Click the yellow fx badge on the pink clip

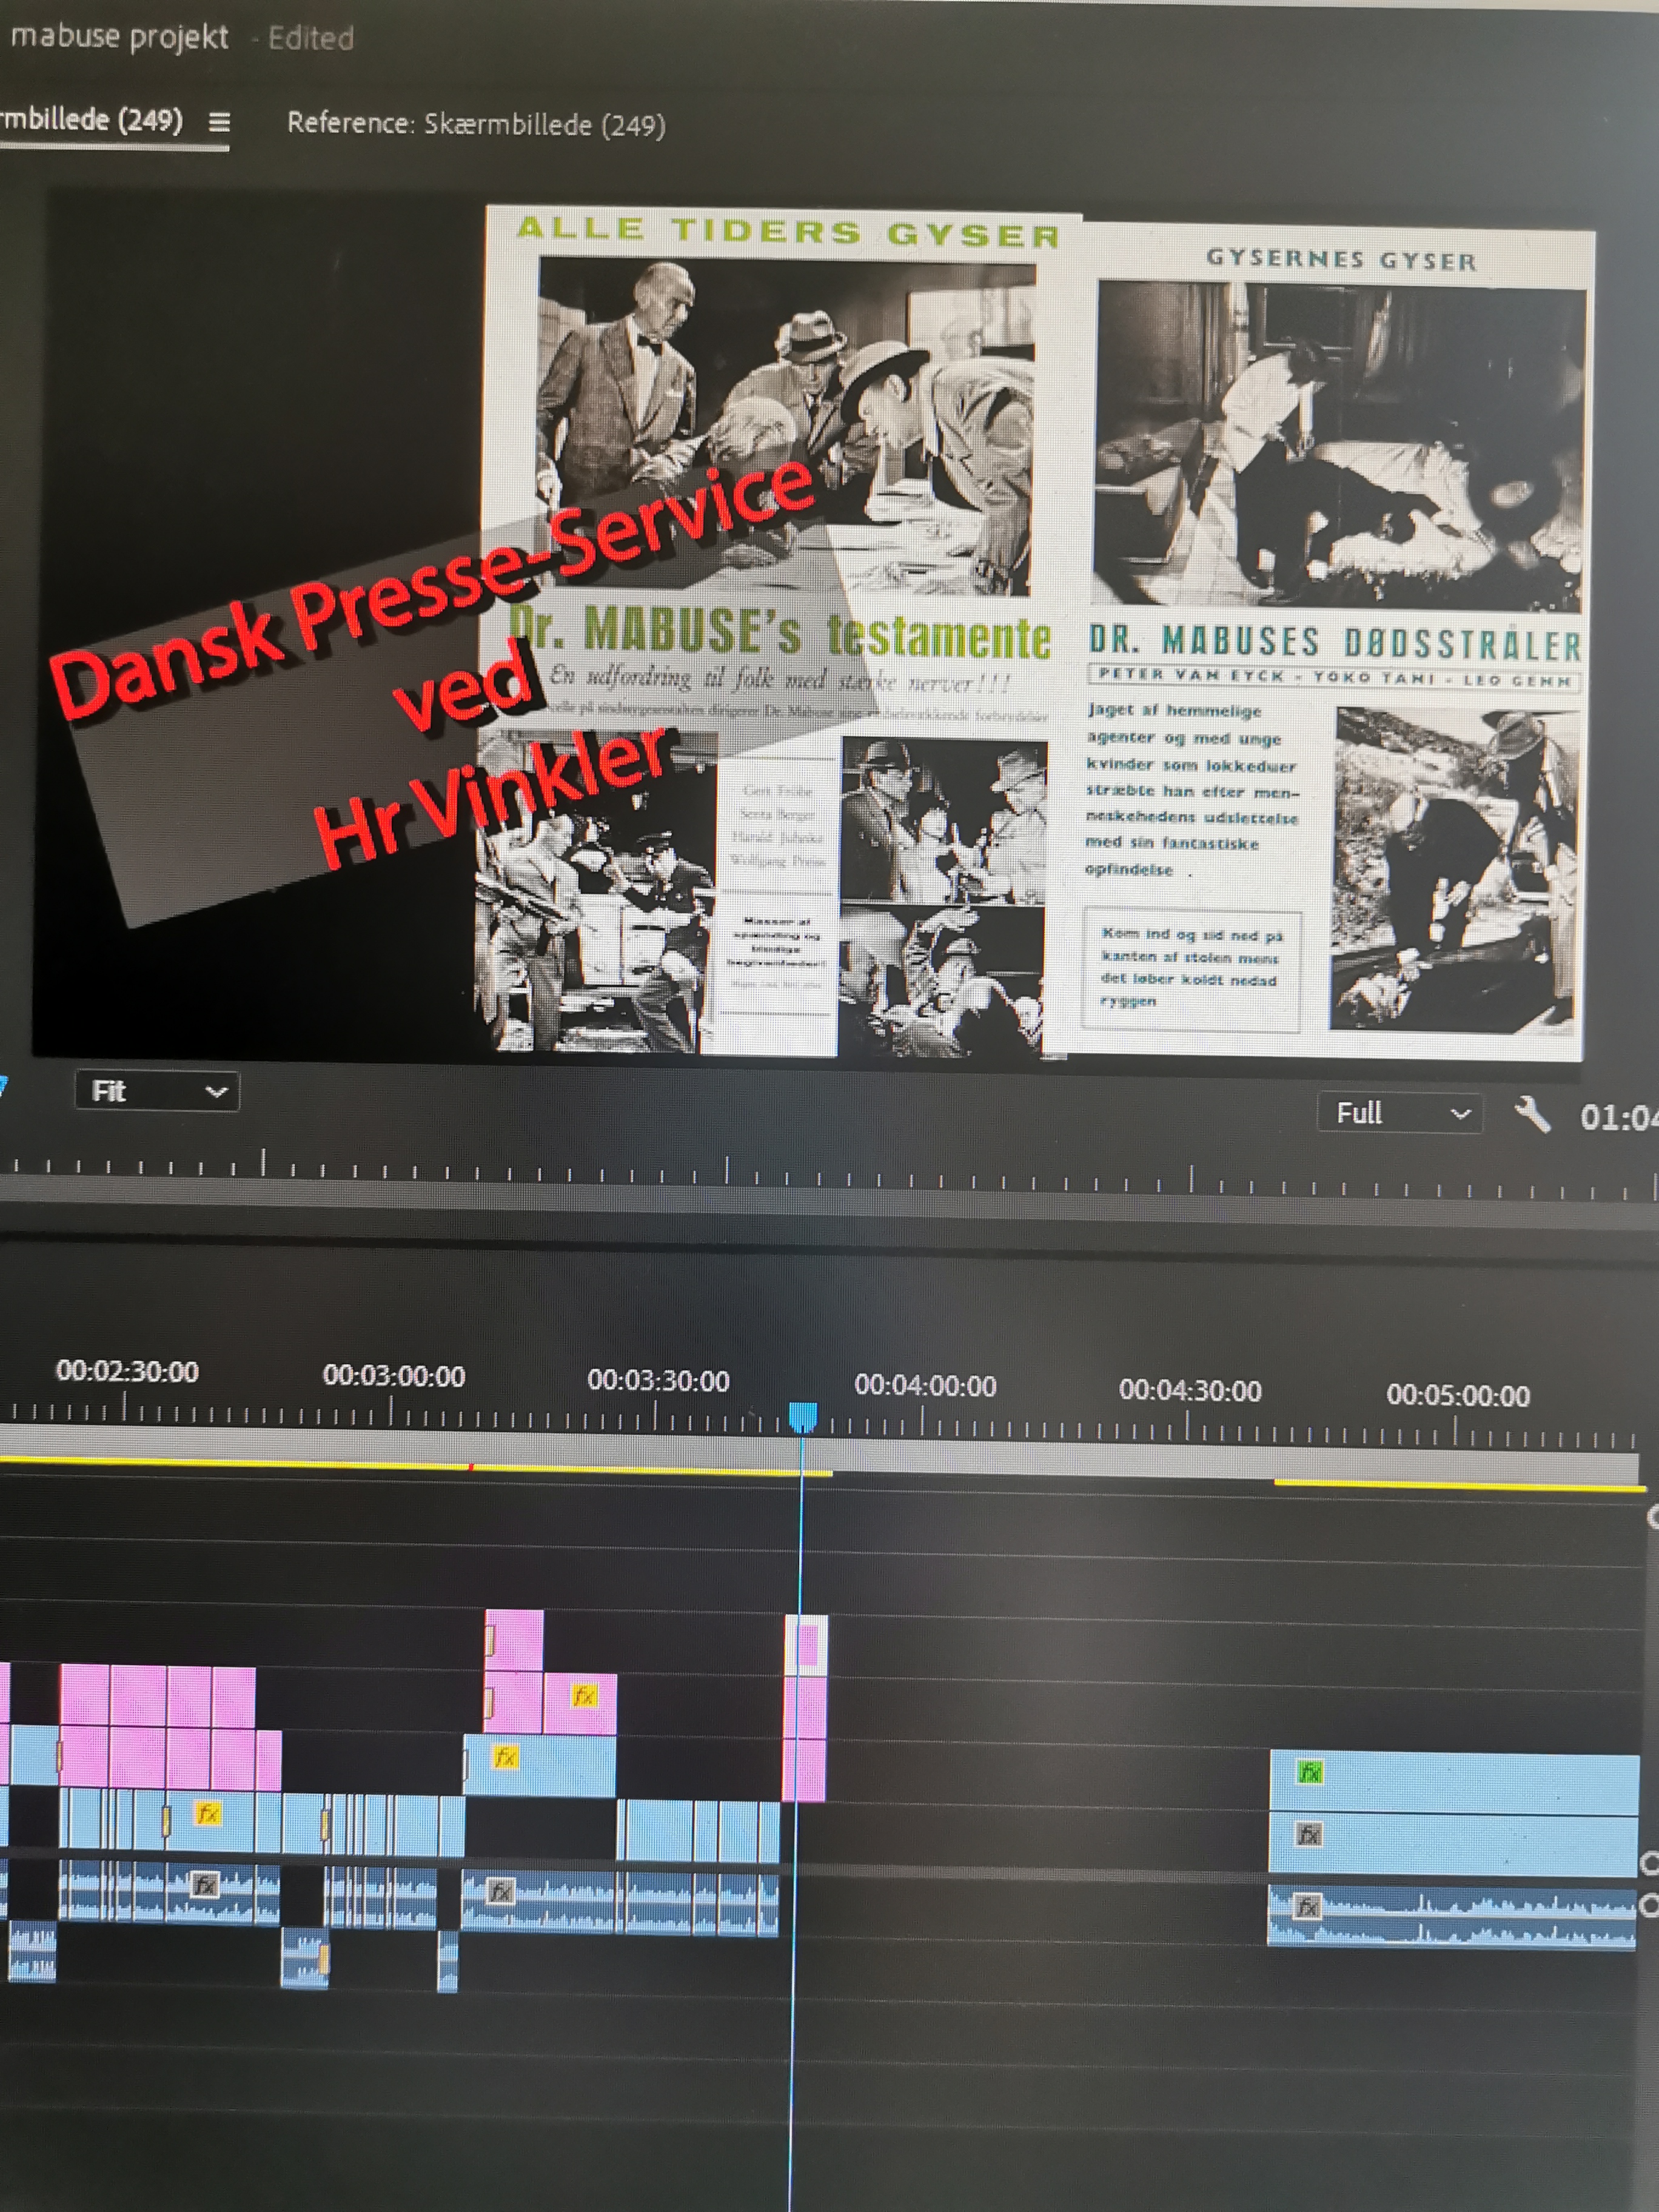pos(584,1695)
